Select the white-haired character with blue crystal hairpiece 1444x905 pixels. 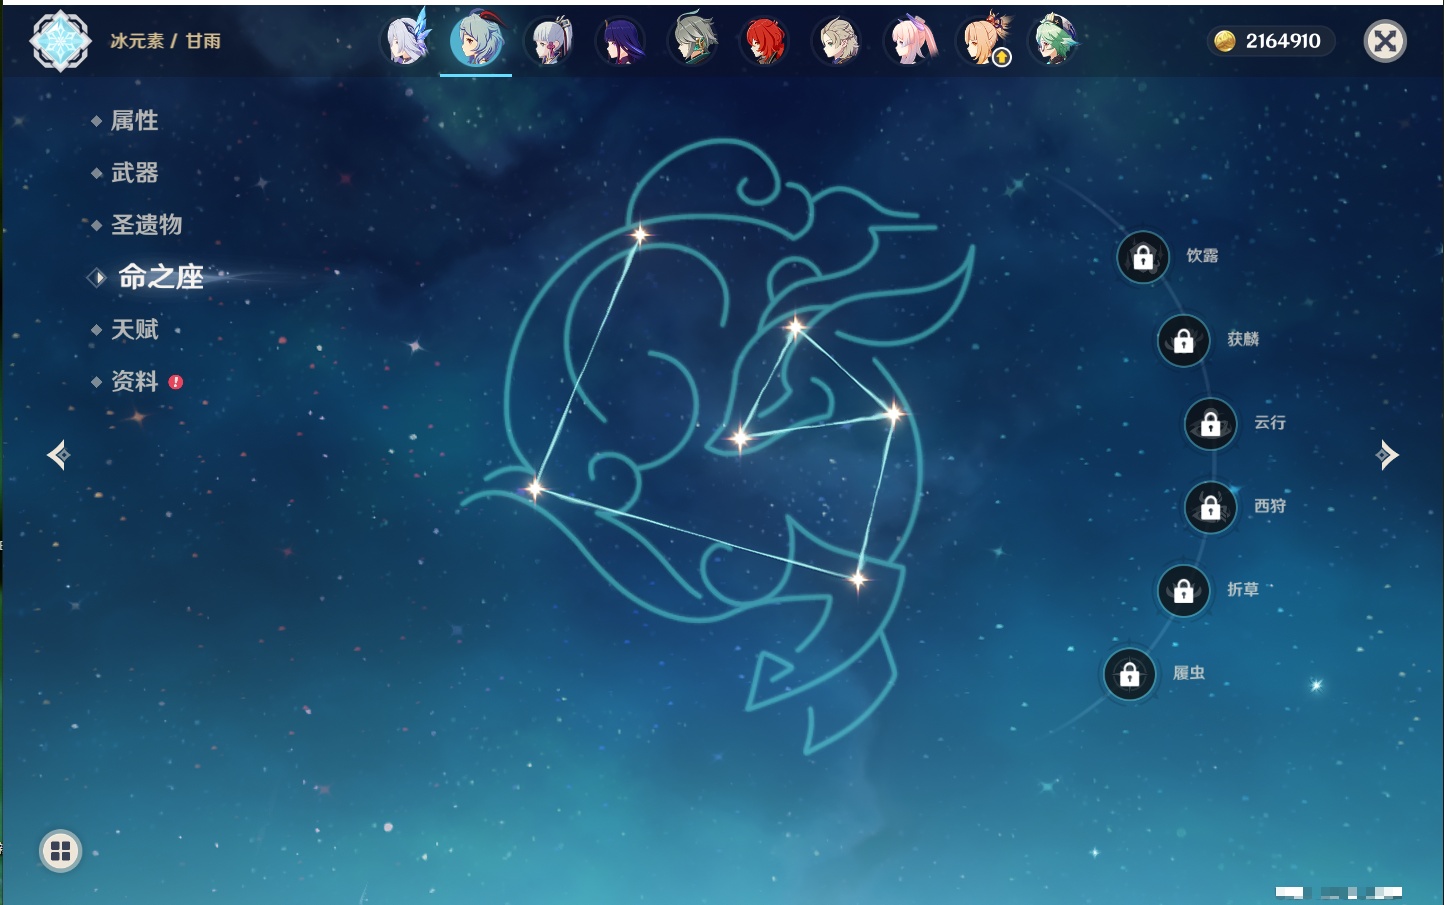(x=407, y=40)
